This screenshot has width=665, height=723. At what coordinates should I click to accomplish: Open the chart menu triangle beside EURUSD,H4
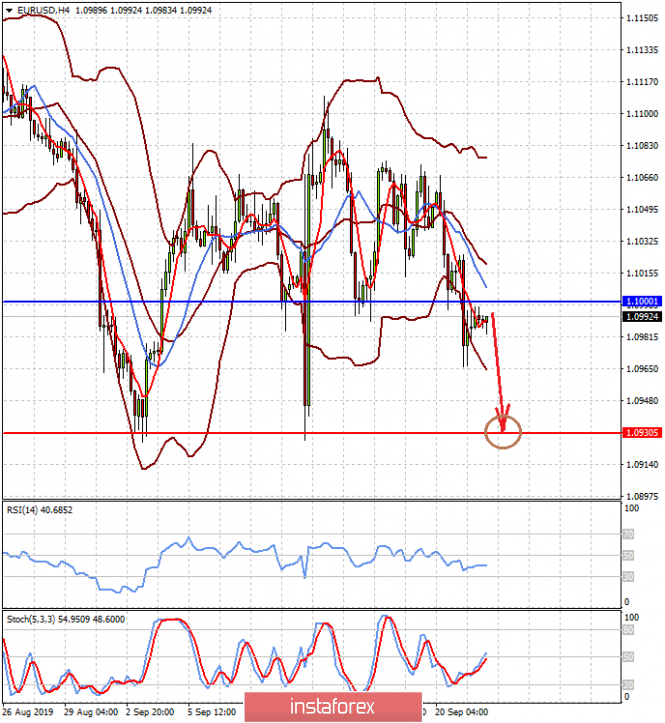coord(9,10)
